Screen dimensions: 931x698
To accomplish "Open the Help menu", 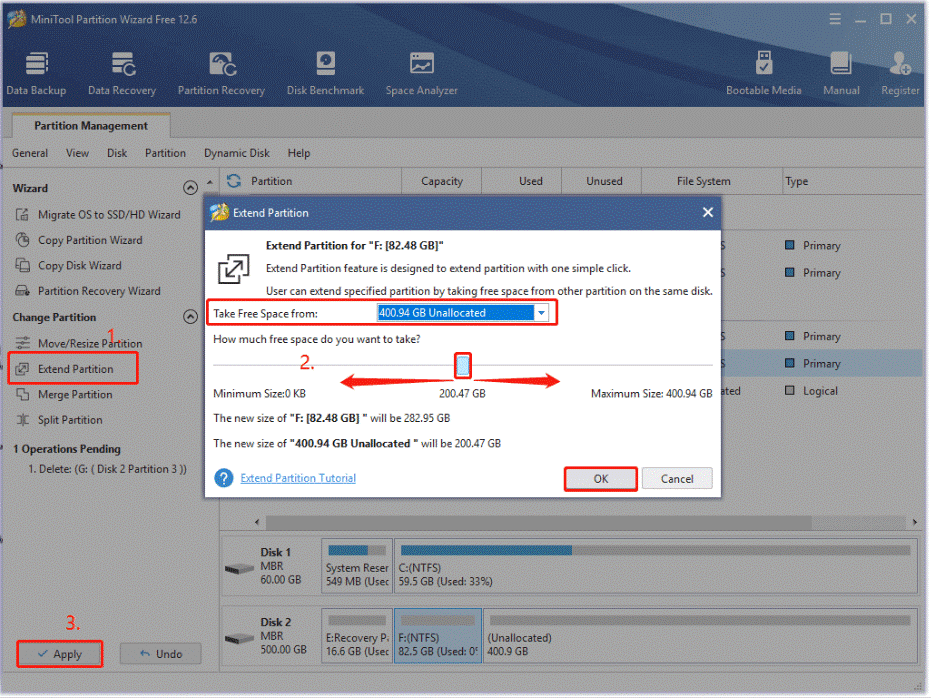I will coord(299,153).
